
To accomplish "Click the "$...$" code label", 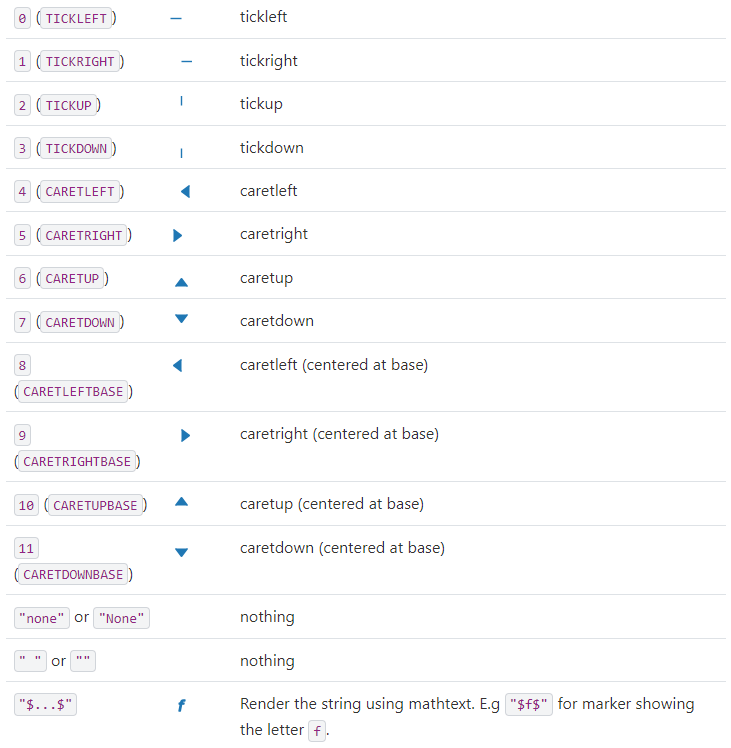I will tap(46, 705).
